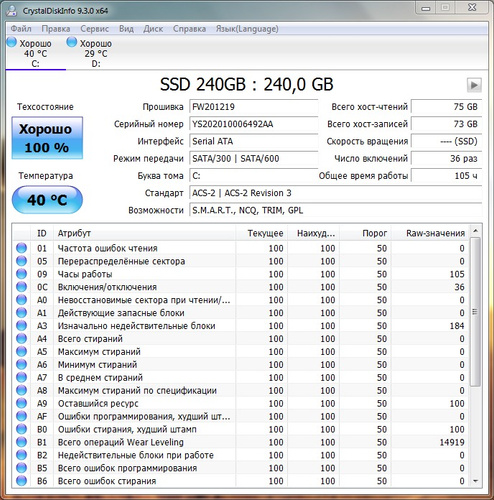Click the 40 °C temperature button
494x500 pixels.
point(47,200)
